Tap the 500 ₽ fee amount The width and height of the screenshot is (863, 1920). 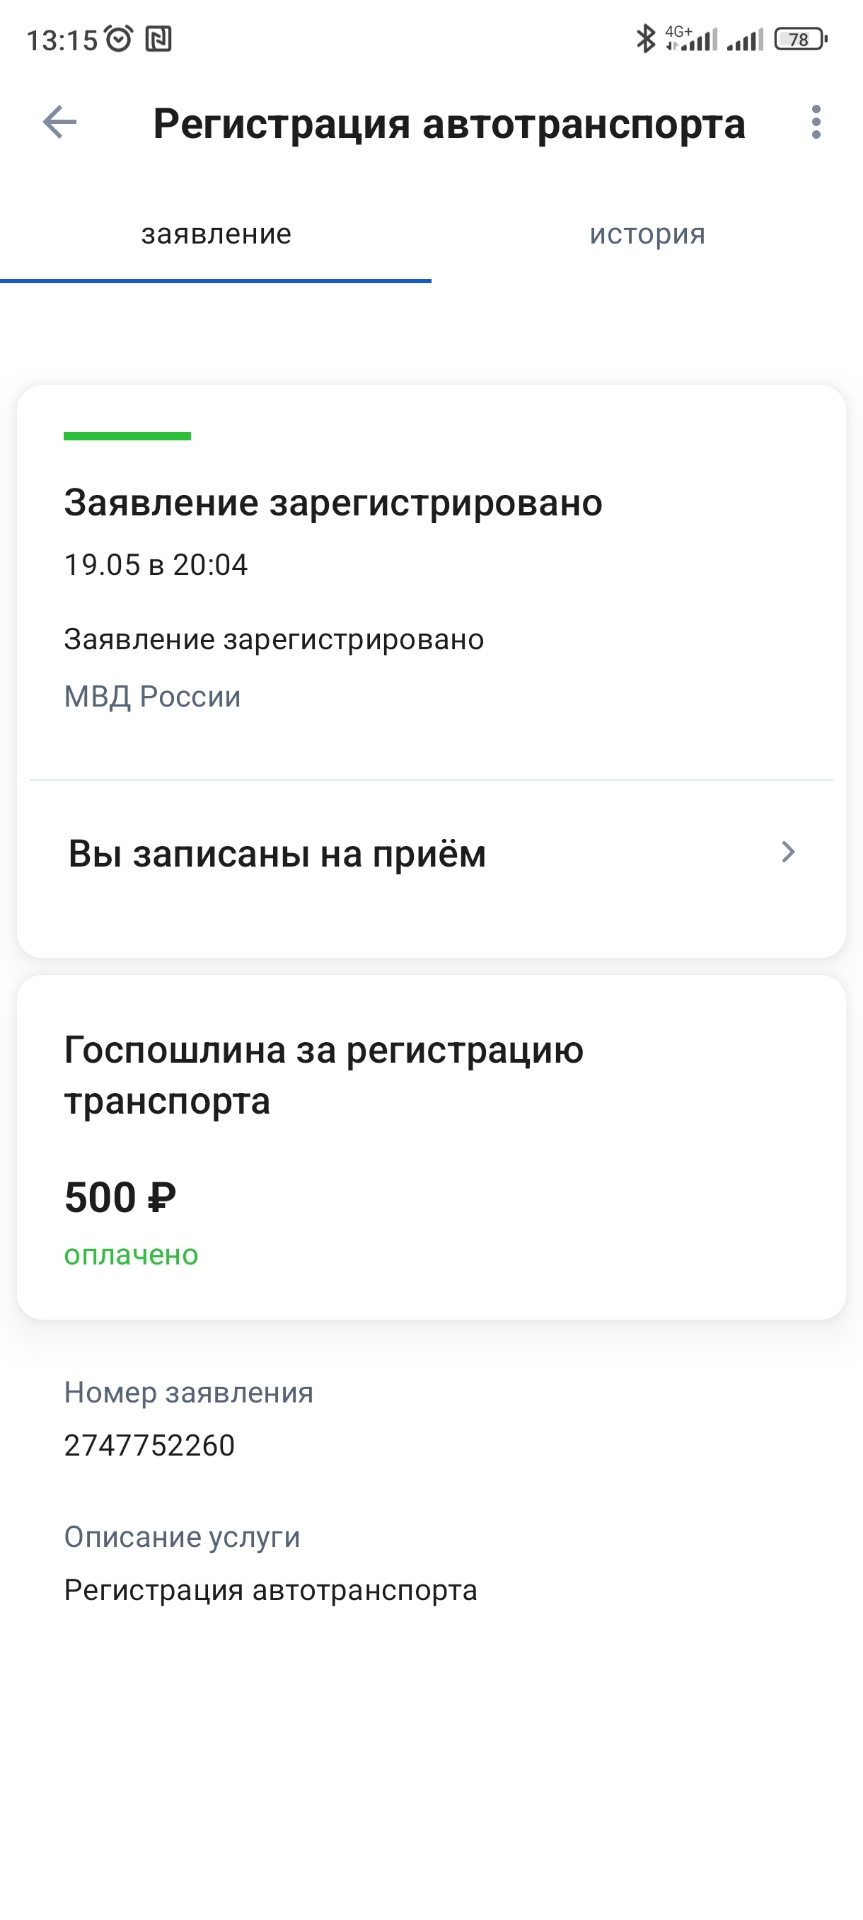(120, 1198)
